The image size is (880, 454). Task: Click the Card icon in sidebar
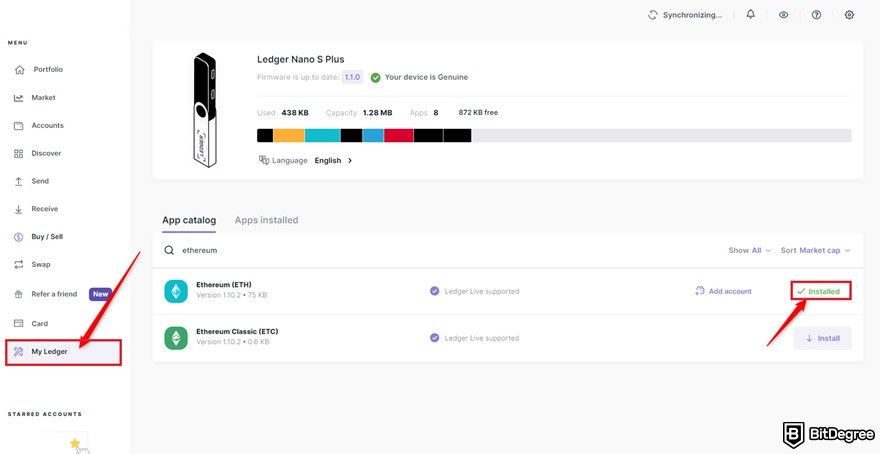19,323
